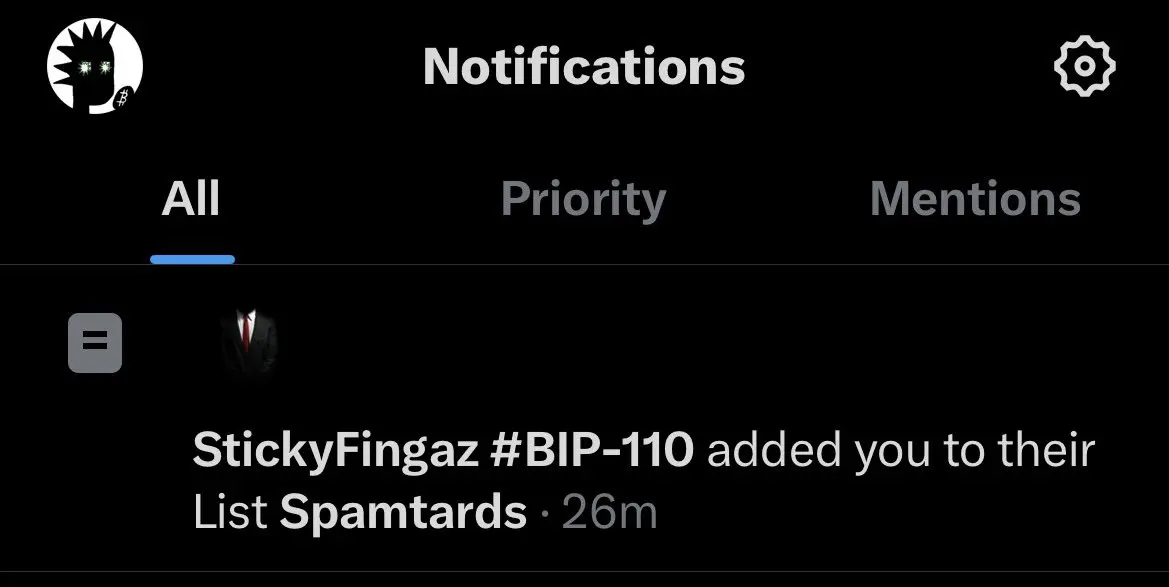Select the All notifications tab
Screen dimensions: 1169x587
191,199
